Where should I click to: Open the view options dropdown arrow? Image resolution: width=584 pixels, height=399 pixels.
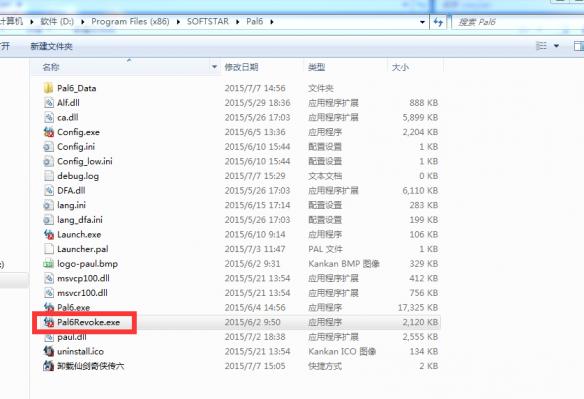(556, 46)
